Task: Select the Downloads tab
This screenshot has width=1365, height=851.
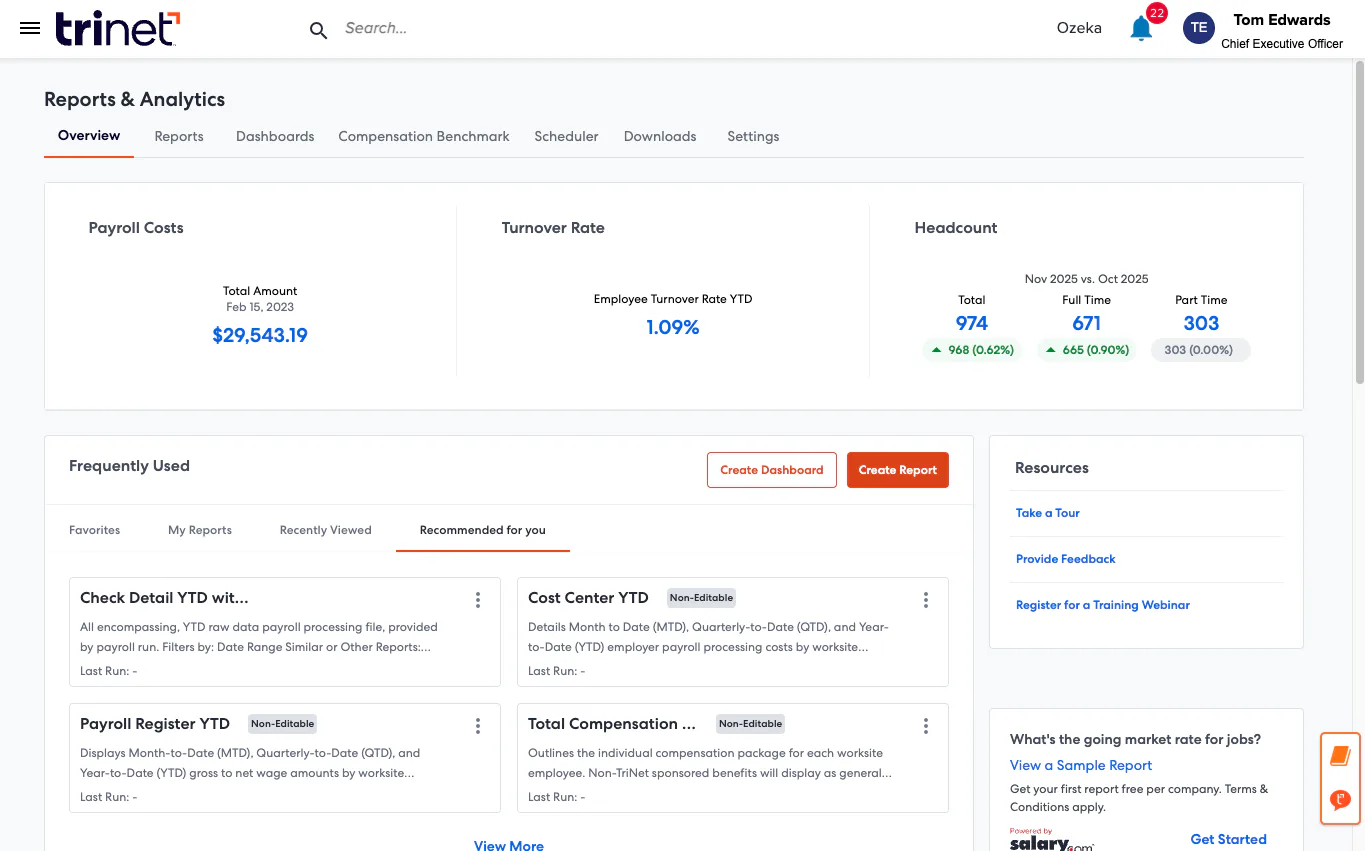Action: click(660, 136)
